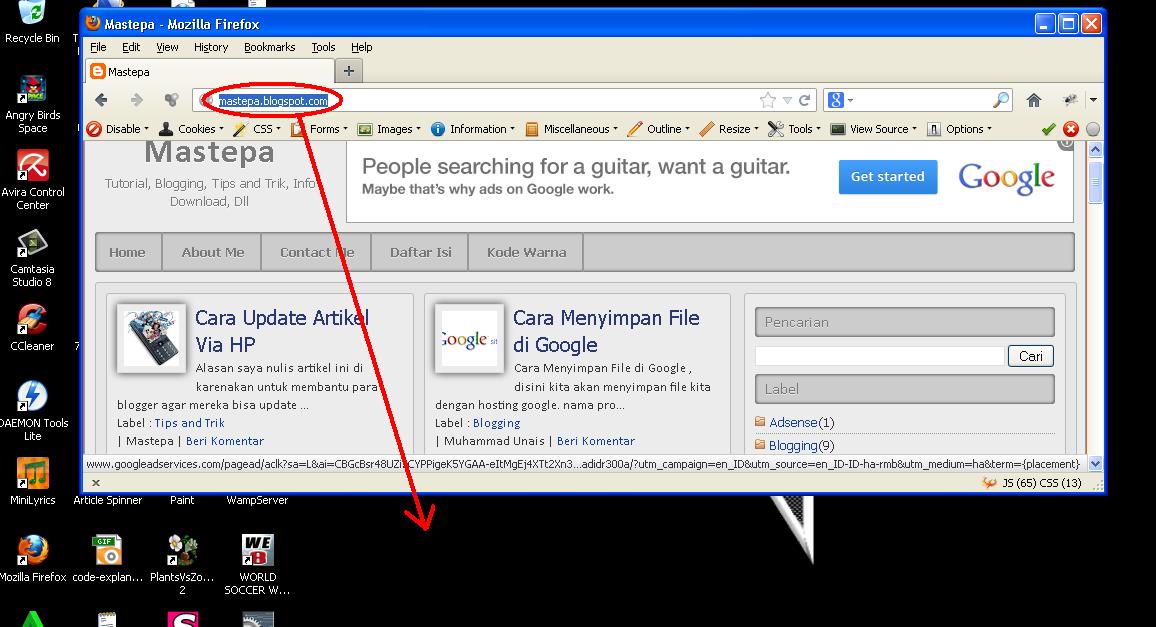Click the Kode Warna navigation item
Screen dimensions: 1156x627
525,251
